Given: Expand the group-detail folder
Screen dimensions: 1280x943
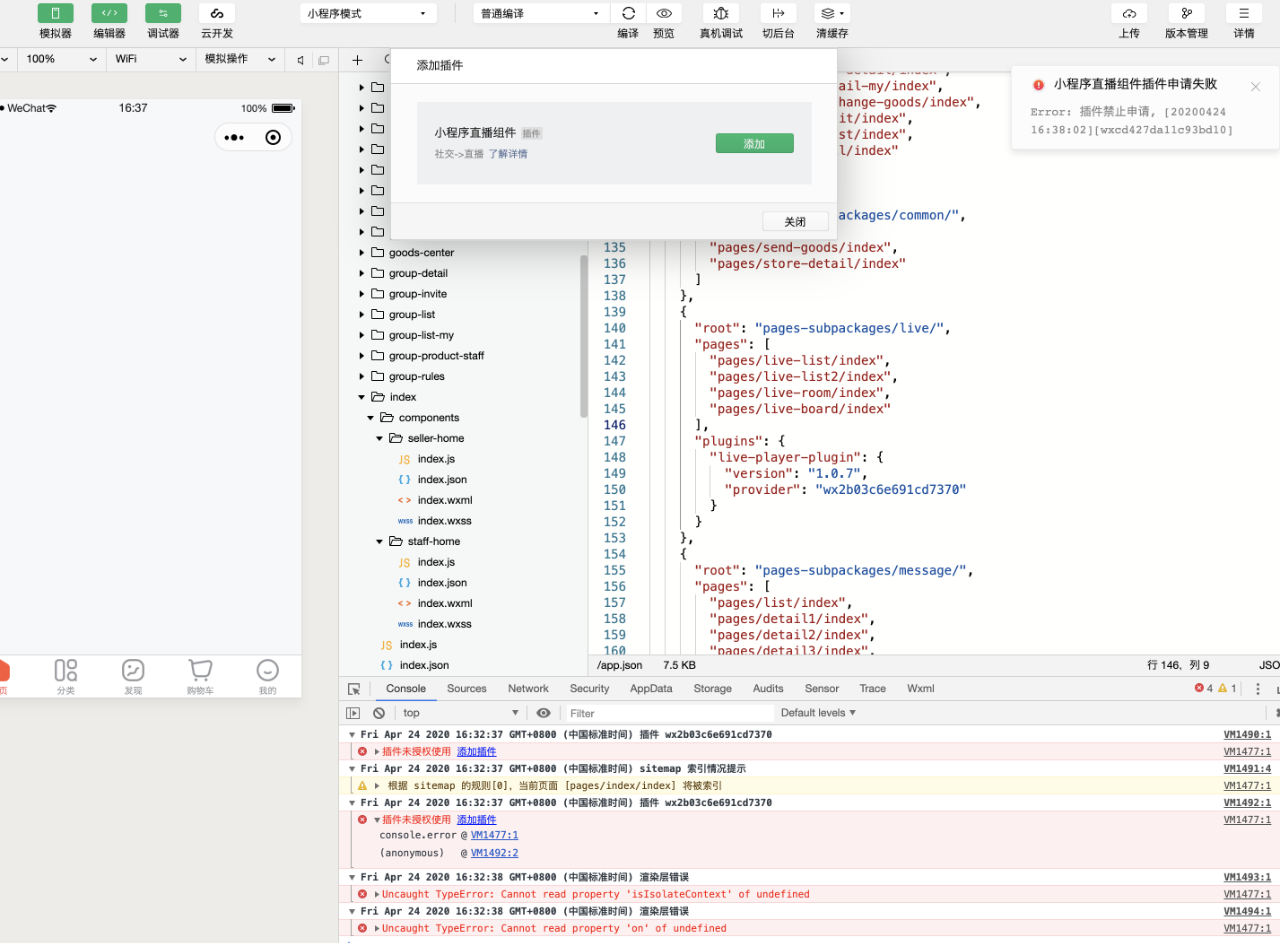Looking at the screenshot, I should coord(362,273).
